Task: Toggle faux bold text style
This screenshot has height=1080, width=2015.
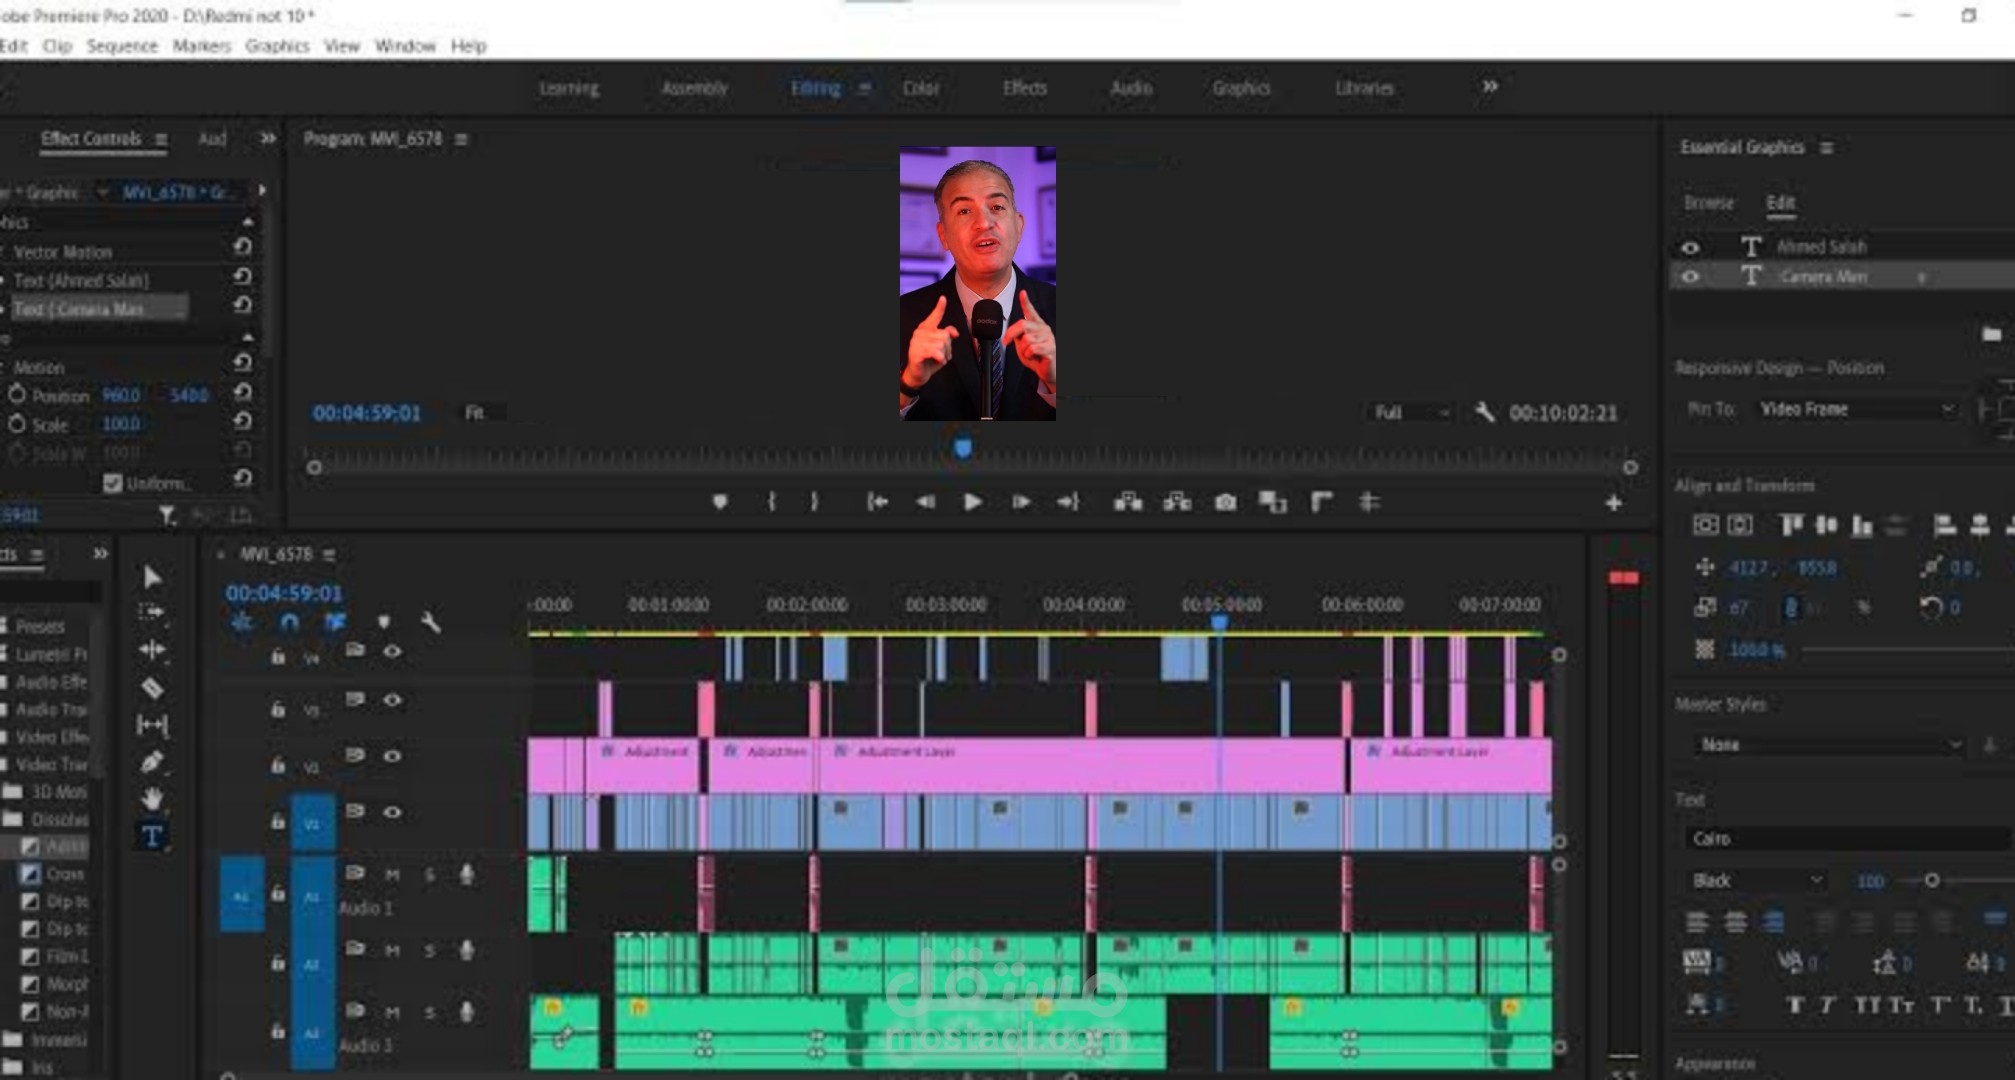Action: (x=1795, y=1005)
